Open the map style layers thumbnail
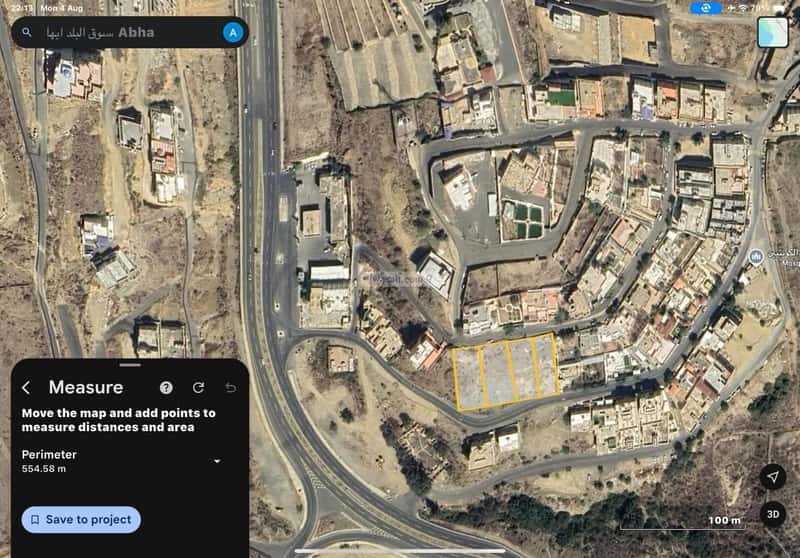 click(x=772, y=33)
